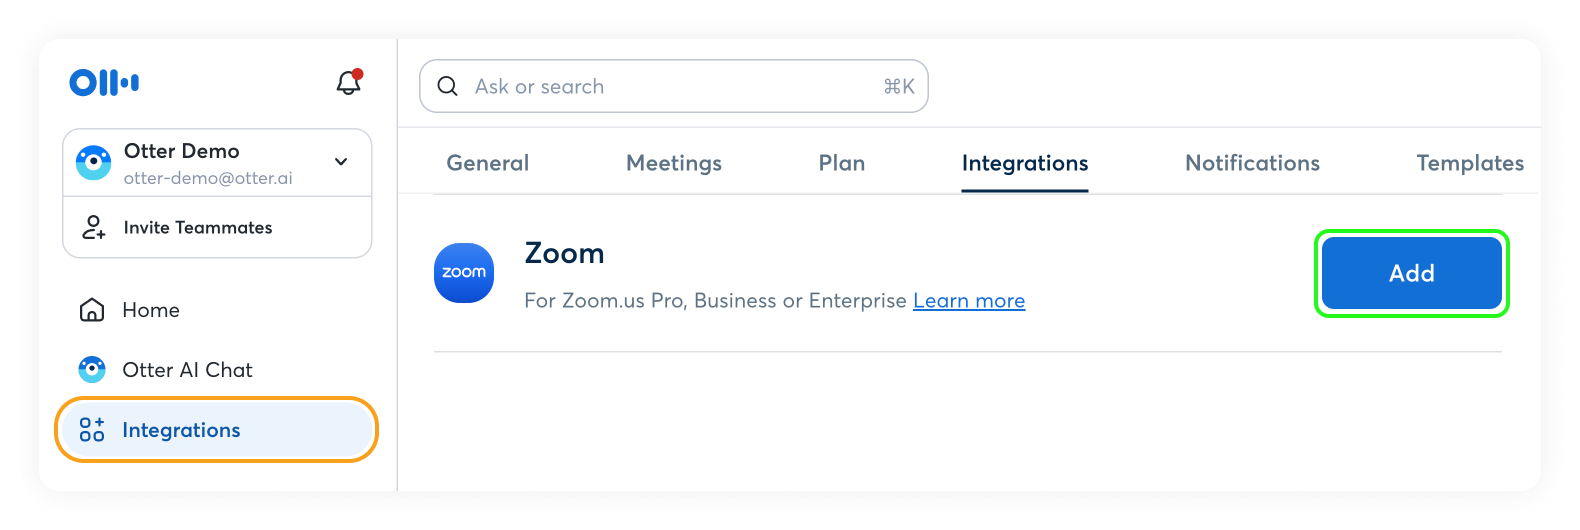The image size is (1580, 530).
Task: Follow the Learn more link
Action: 968,301
